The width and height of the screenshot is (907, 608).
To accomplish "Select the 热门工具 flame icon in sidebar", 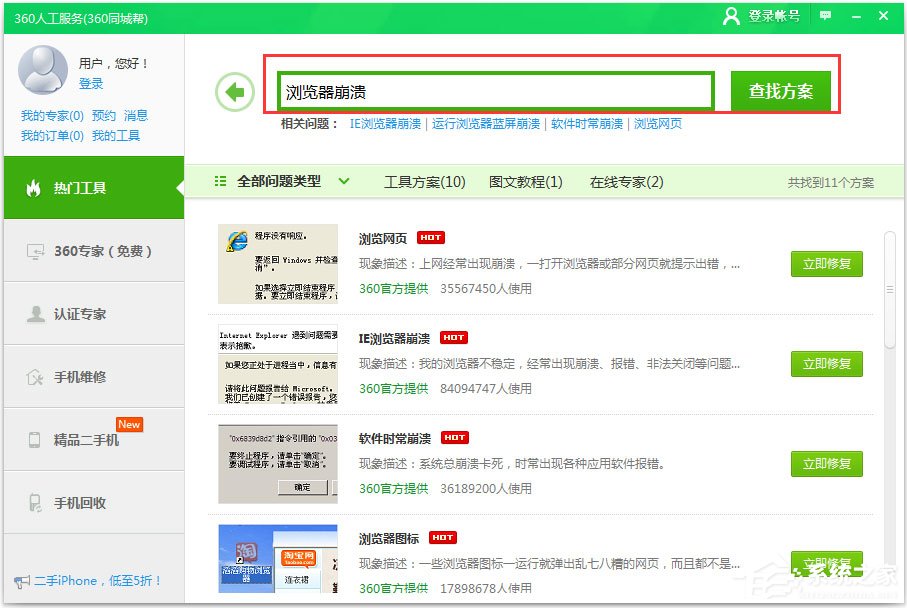I will (35, 186).
